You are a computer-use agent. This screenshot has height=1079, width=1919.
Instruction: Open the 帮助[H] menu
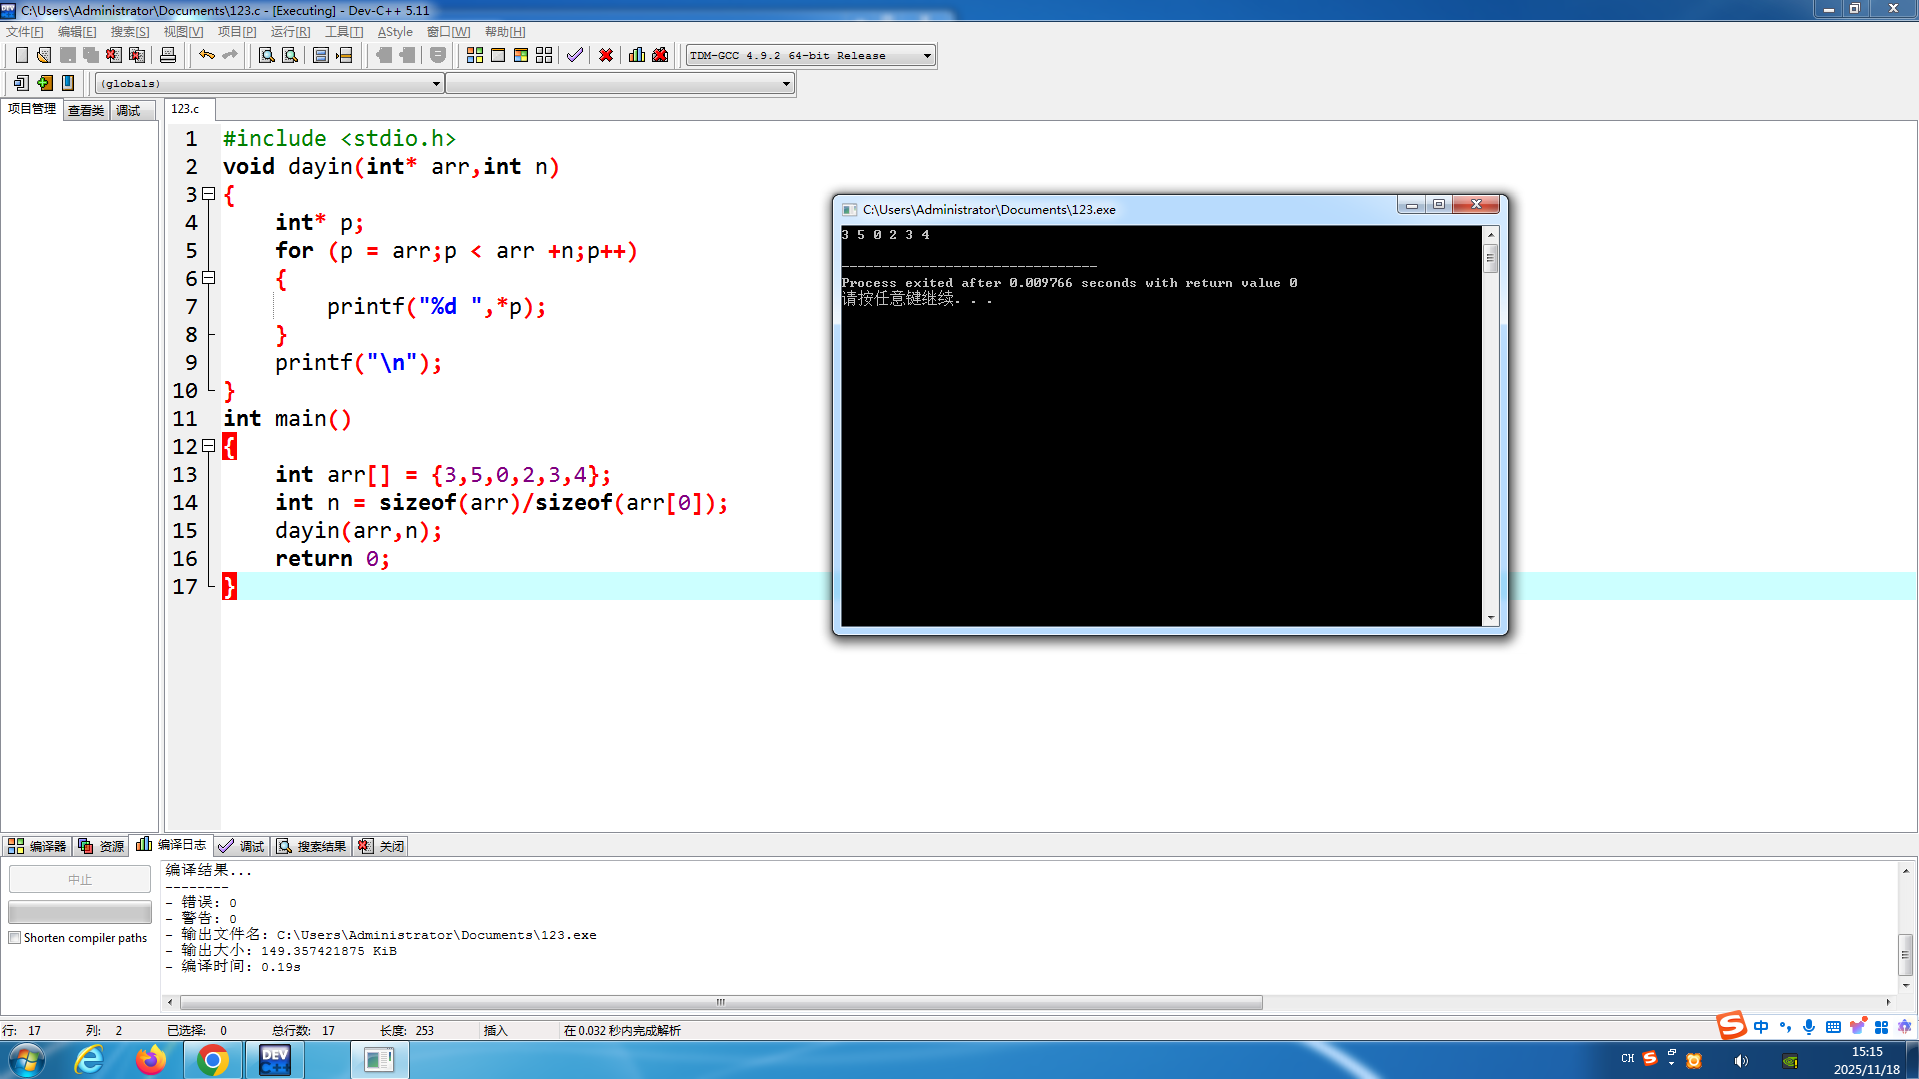[505, 32]
